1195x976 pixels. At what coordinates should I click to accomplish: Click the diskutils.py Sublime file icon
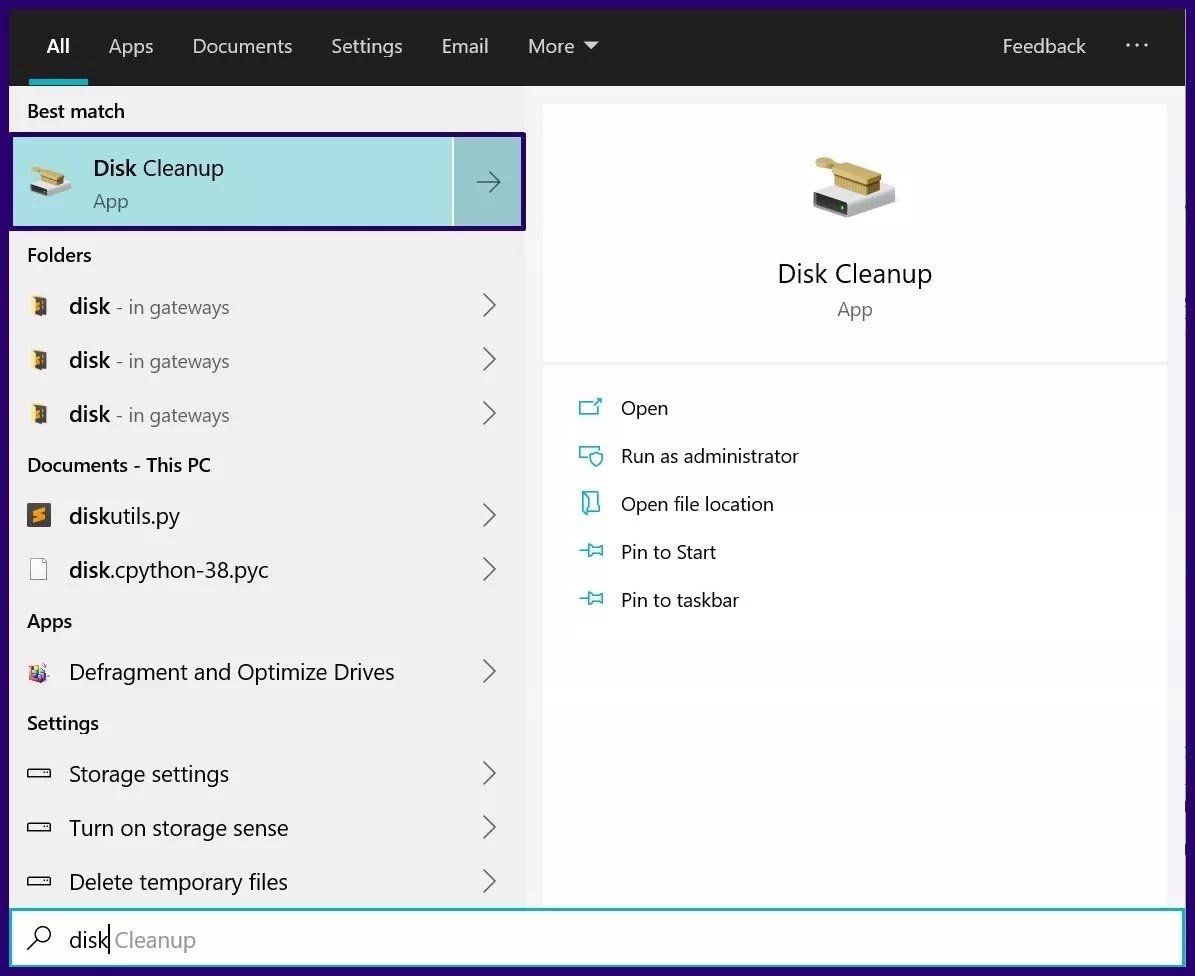pos(39,515)
